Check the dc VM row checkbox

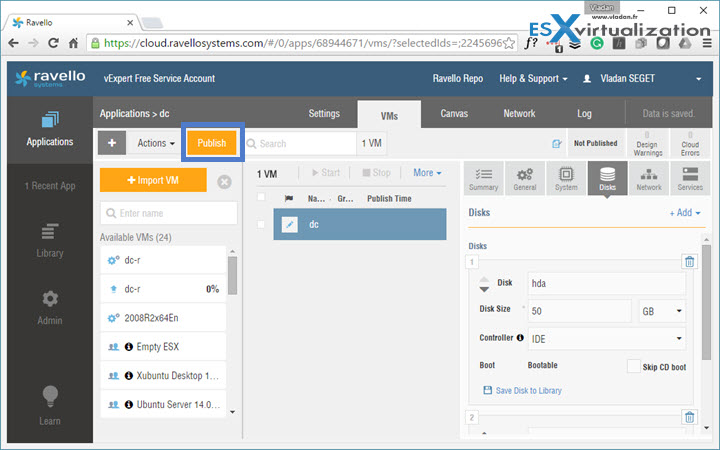tap(261, 224)
